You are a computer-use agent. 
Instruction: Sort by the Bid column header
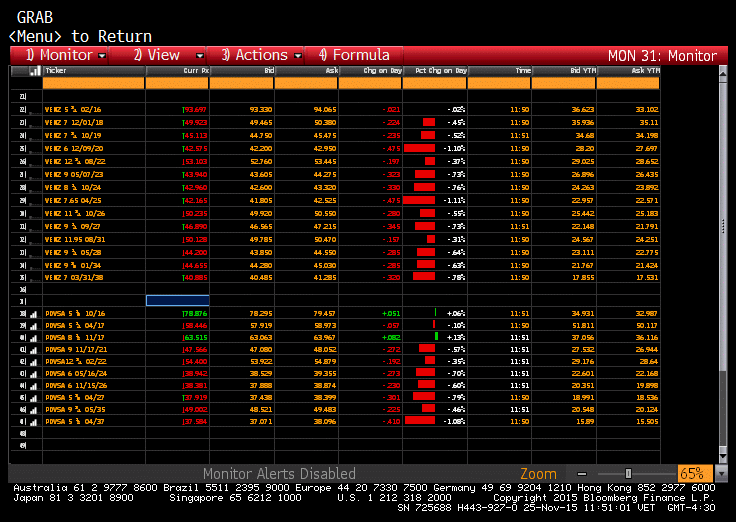[x=242, y=71]
